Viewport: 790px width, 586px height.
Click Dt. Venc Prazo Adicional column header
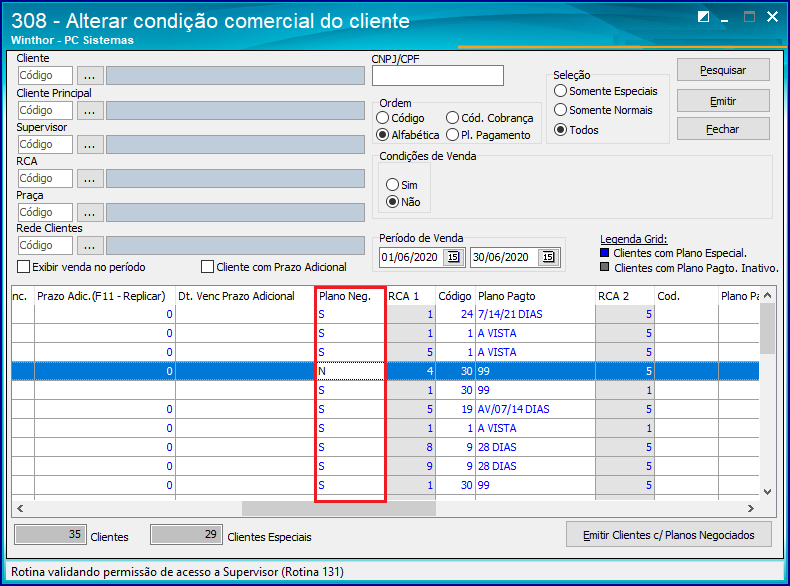point(245,296)
